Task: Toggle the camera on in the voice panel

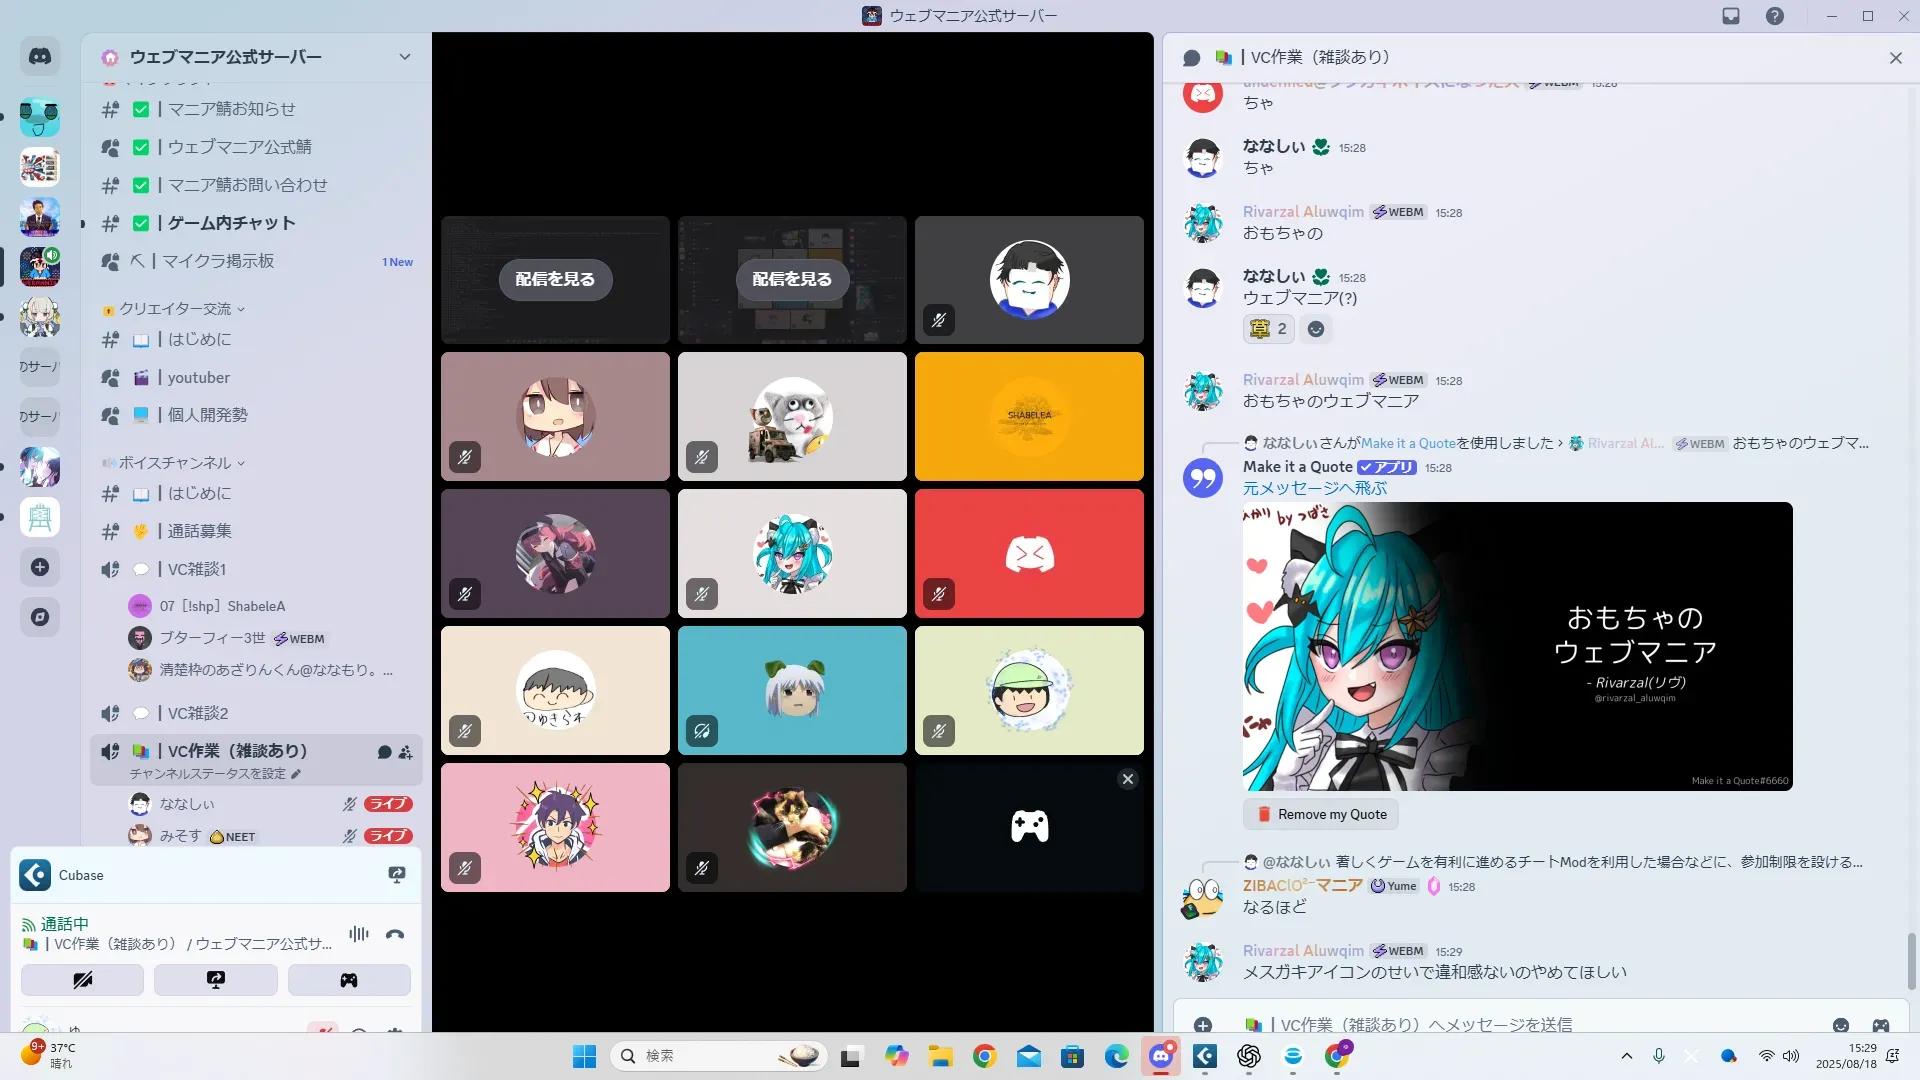Action: tap(82, 980)
